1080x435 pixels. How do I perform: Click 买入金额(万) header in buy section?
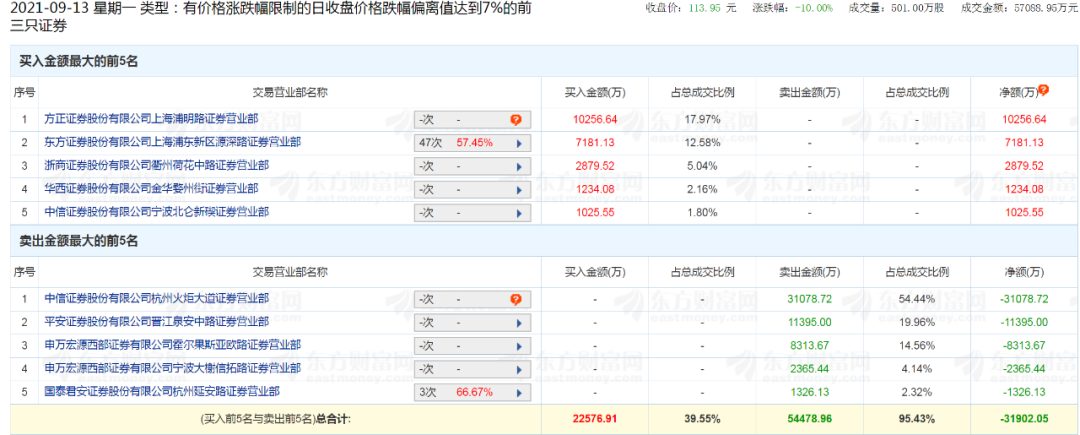coord(595,92)
